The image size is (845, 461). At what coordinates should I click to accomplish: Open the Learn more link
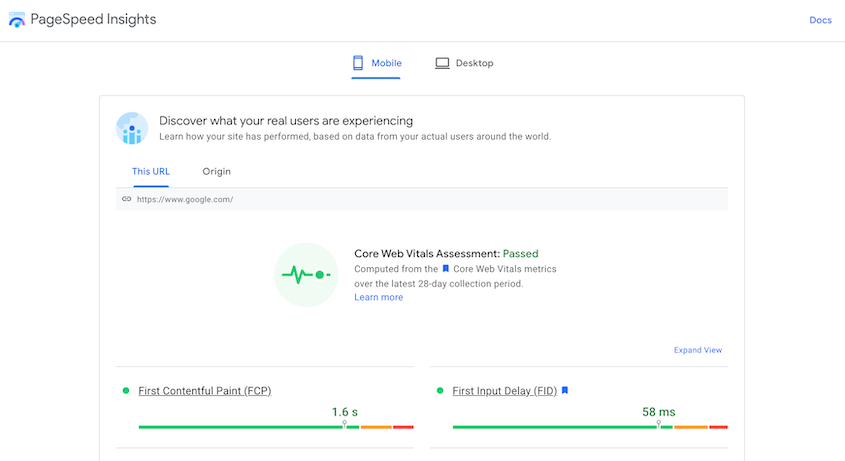[x=378, y=297]
